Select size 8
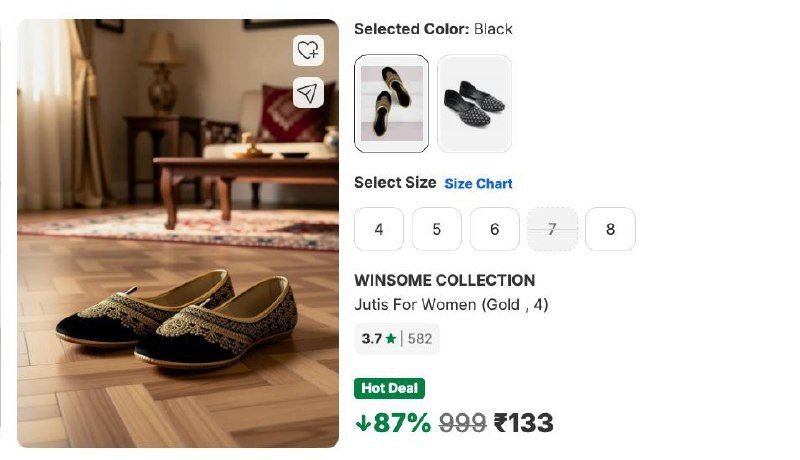The height and width of the screenshot is (460, 800). 610,229
